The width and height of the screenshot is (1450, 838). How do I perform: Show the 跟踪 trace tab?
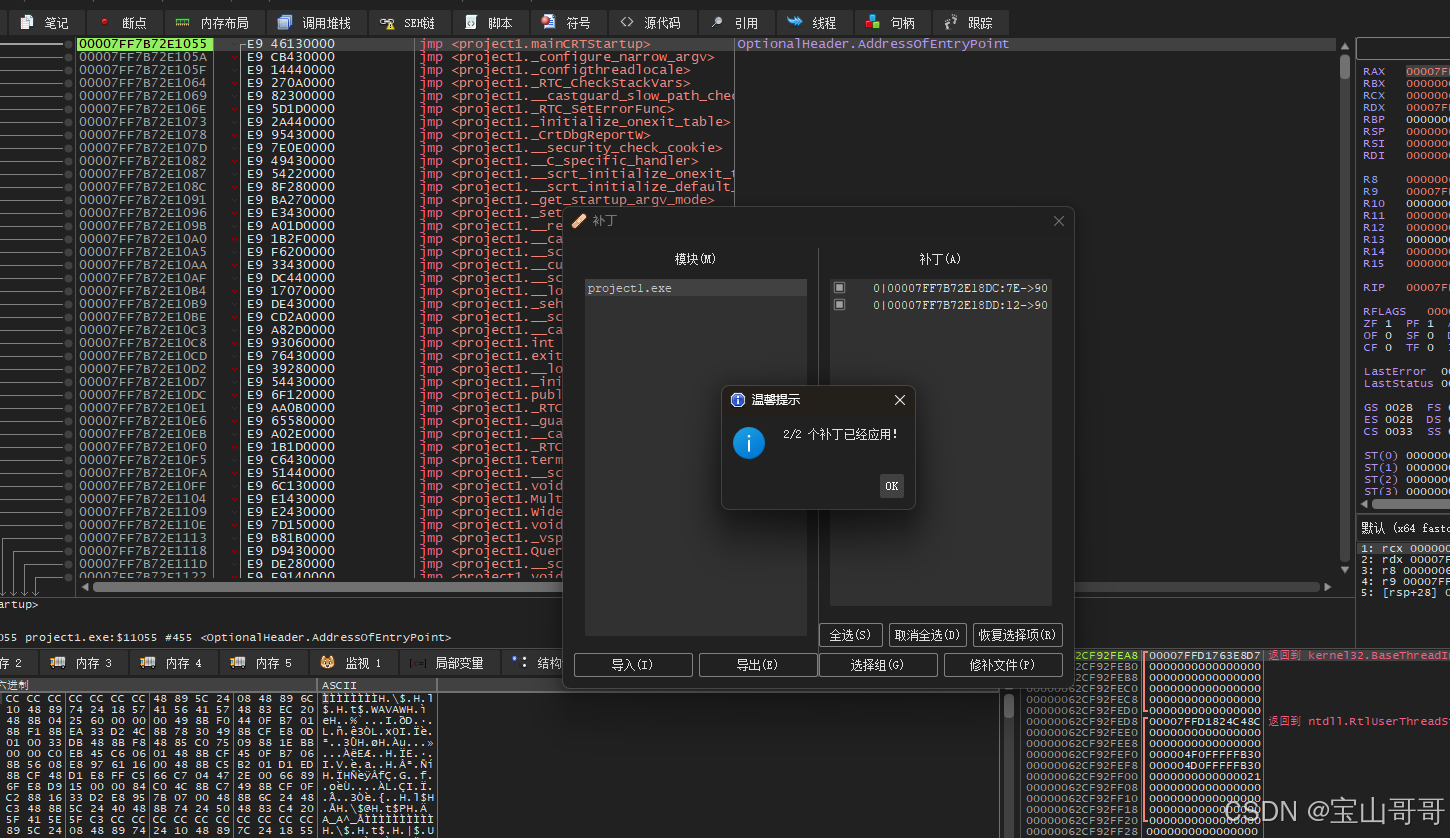click(969, 22)
